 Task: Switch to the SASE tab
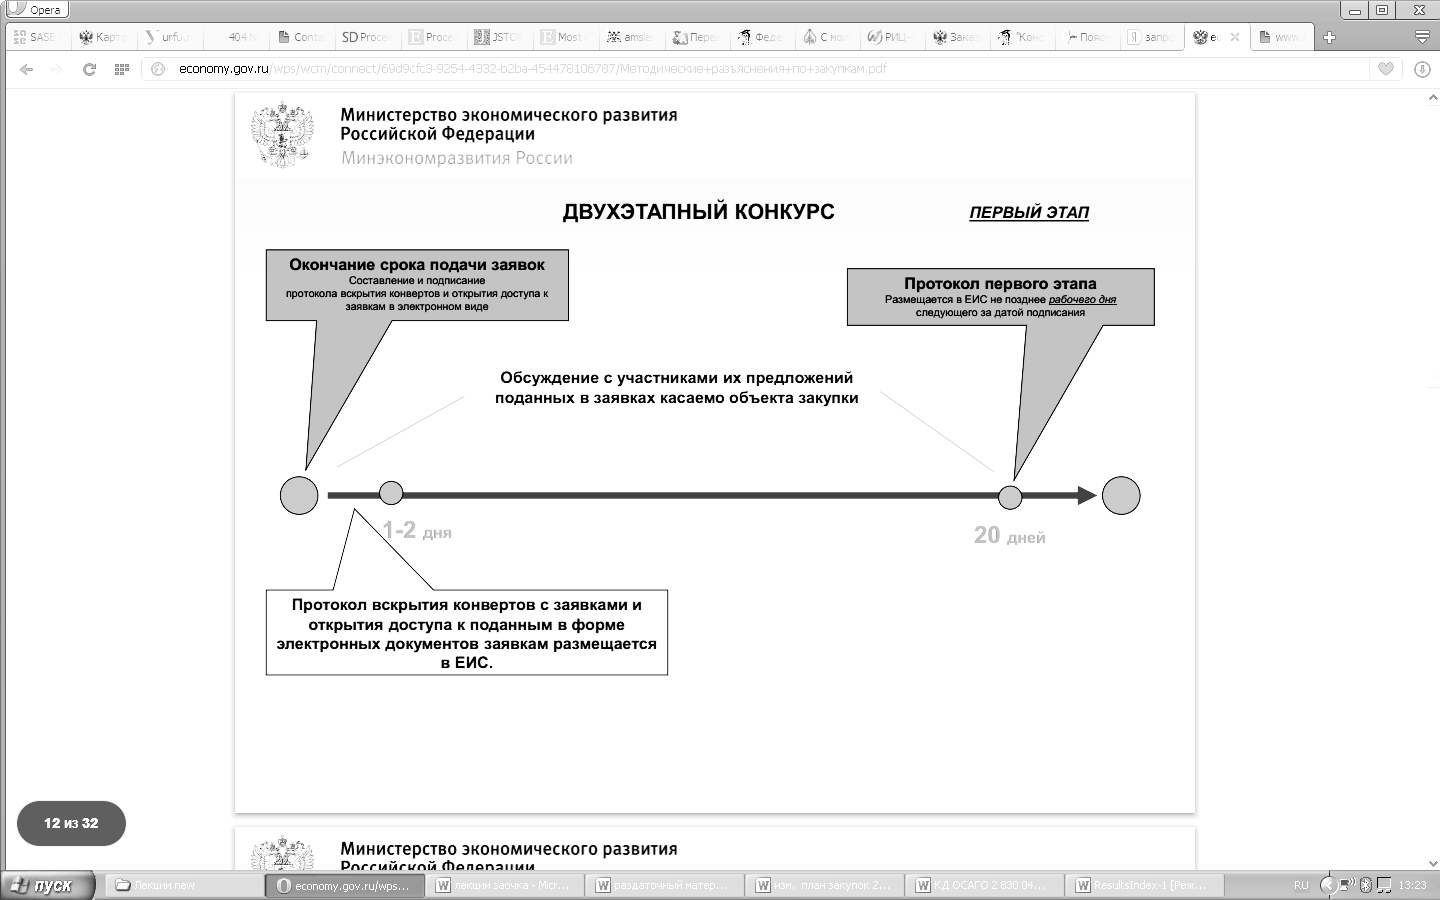[x=37, y=37]
